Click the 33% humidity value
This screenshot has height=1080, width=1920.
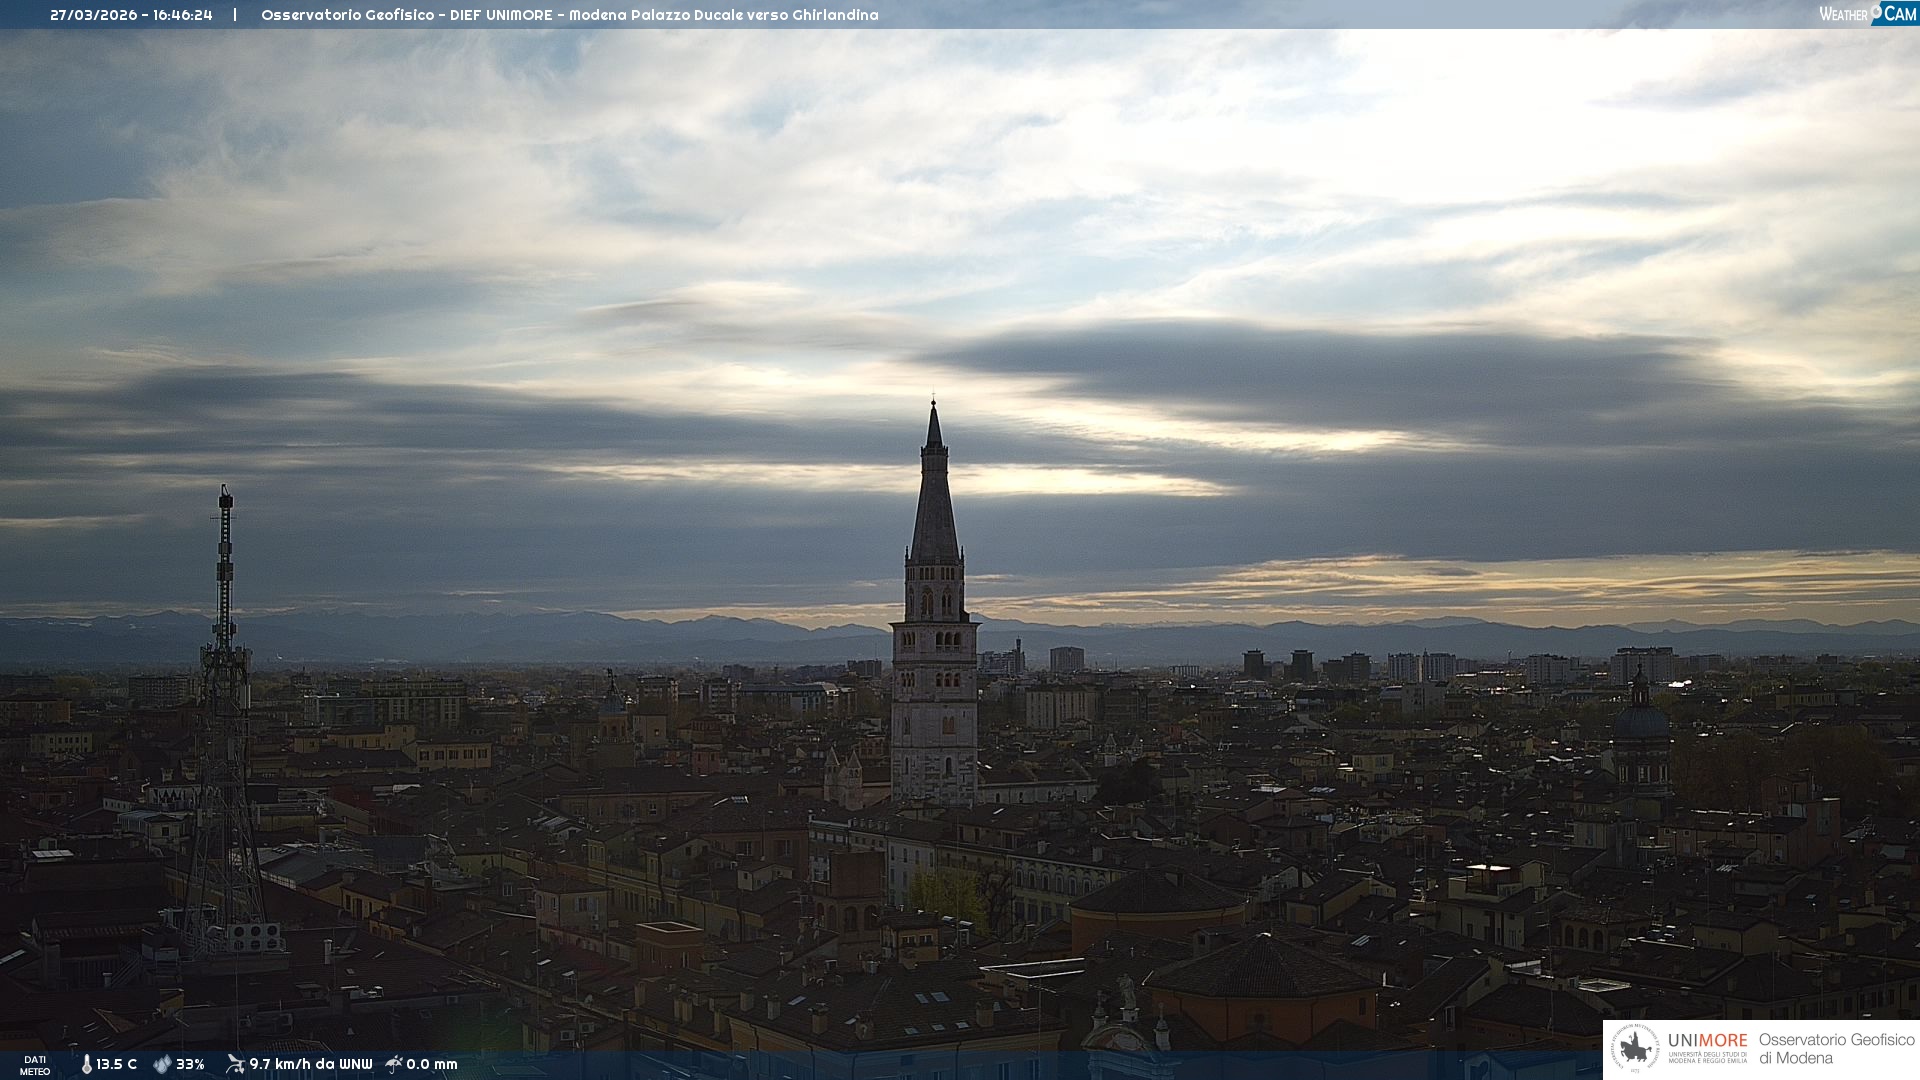[190, 1064]
